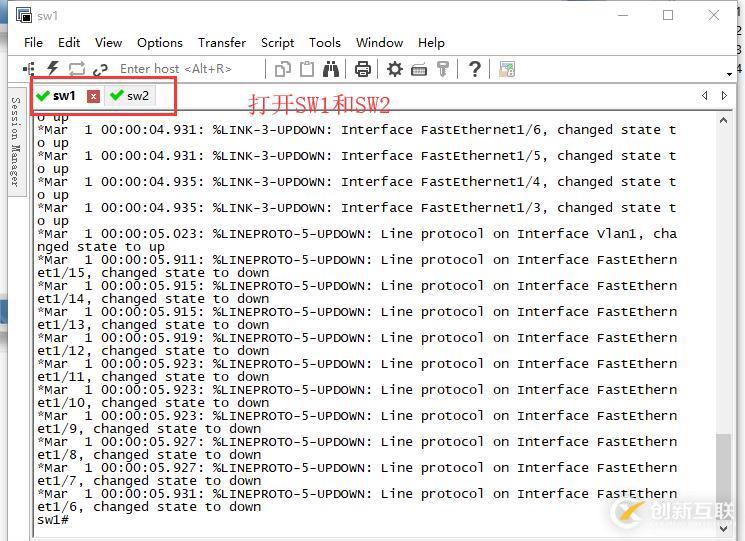Viewport: 745px width, 541px height.
Task: Click the public-key assistant key icon
Action: point(443,69)
